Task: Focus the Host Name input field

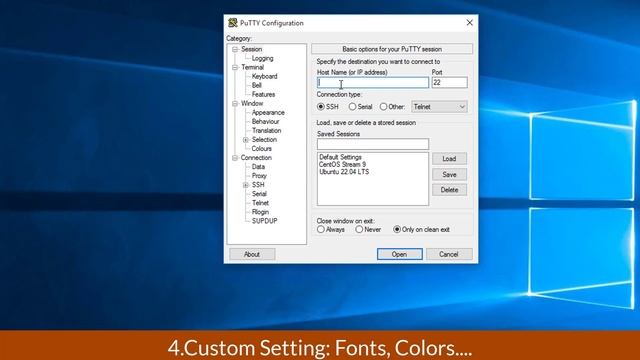Action: pyautogui.click(x=373, y=83)
